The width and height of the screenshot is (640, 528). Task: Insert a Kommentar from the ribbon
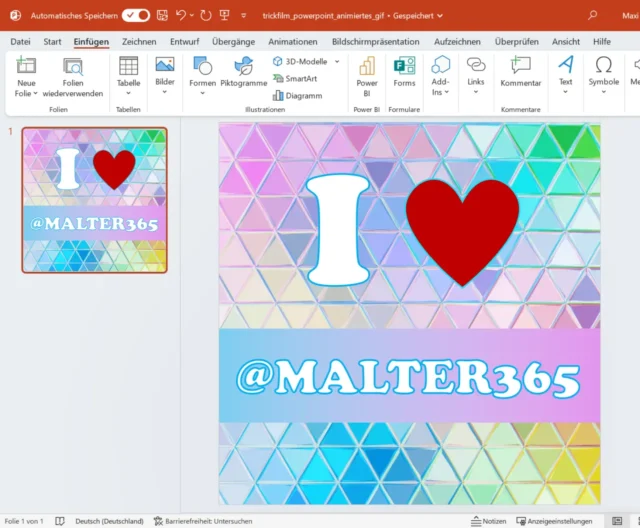520,73
